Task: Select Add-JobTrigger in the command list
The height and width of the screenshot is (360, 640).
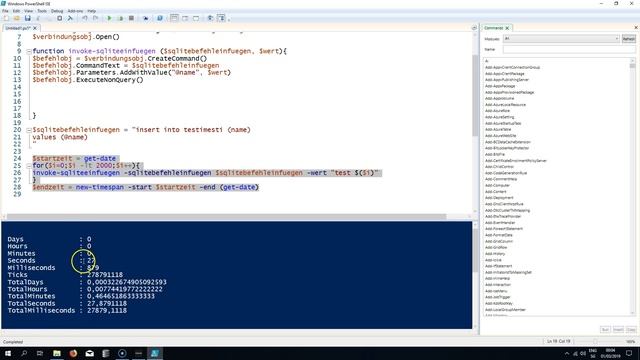Action: point(498,297)
